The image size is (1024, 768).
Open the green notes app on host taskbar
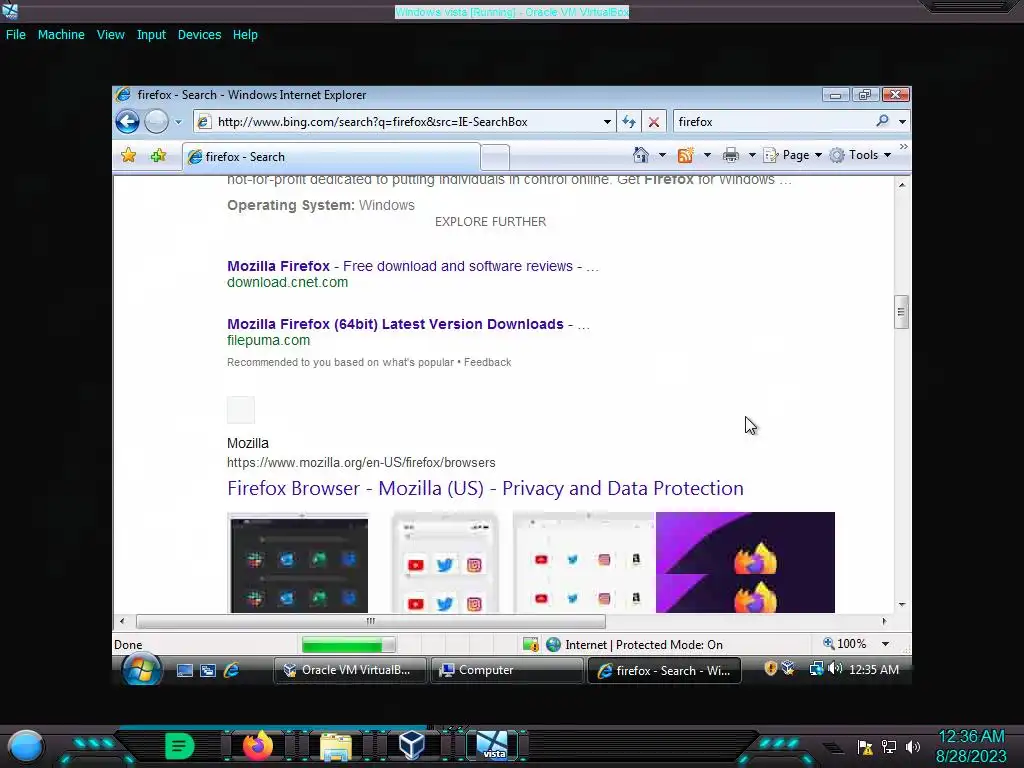[179, 746]
